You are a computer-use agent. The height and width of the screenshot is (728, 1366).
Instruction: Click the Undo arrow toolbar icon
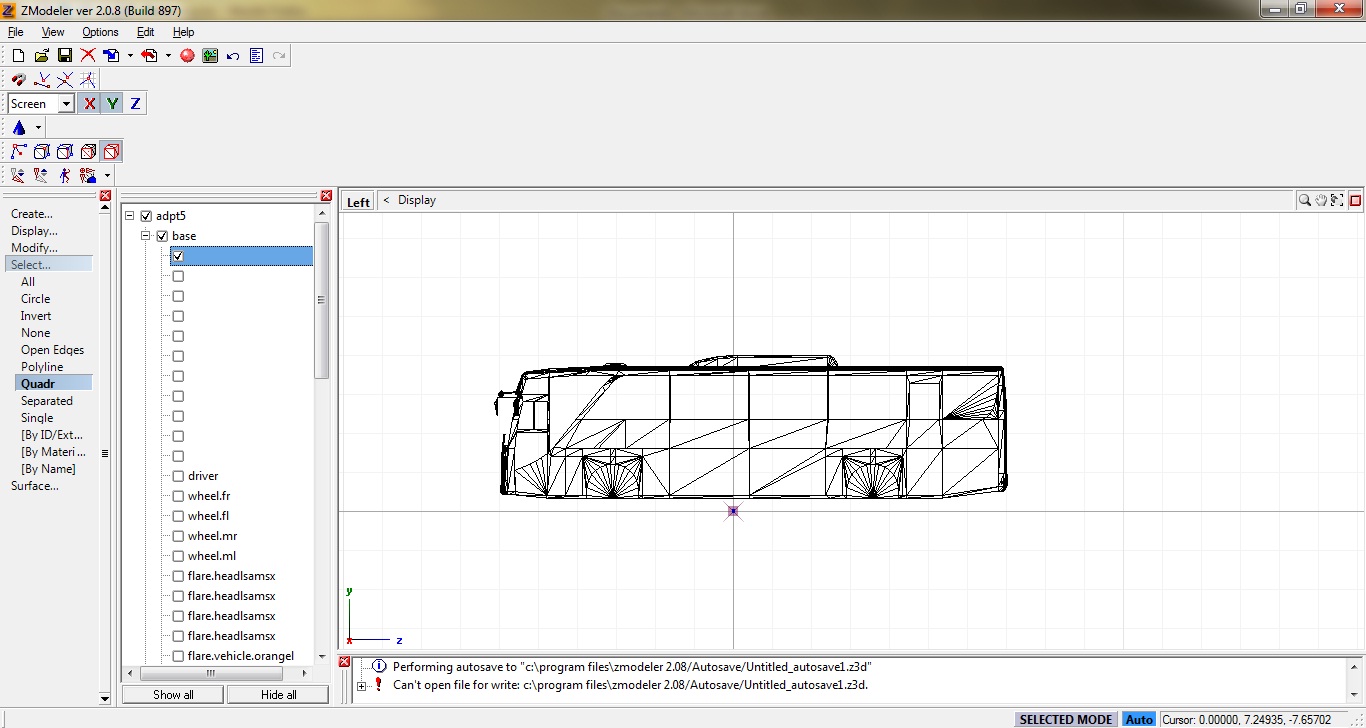pos(232,55)
